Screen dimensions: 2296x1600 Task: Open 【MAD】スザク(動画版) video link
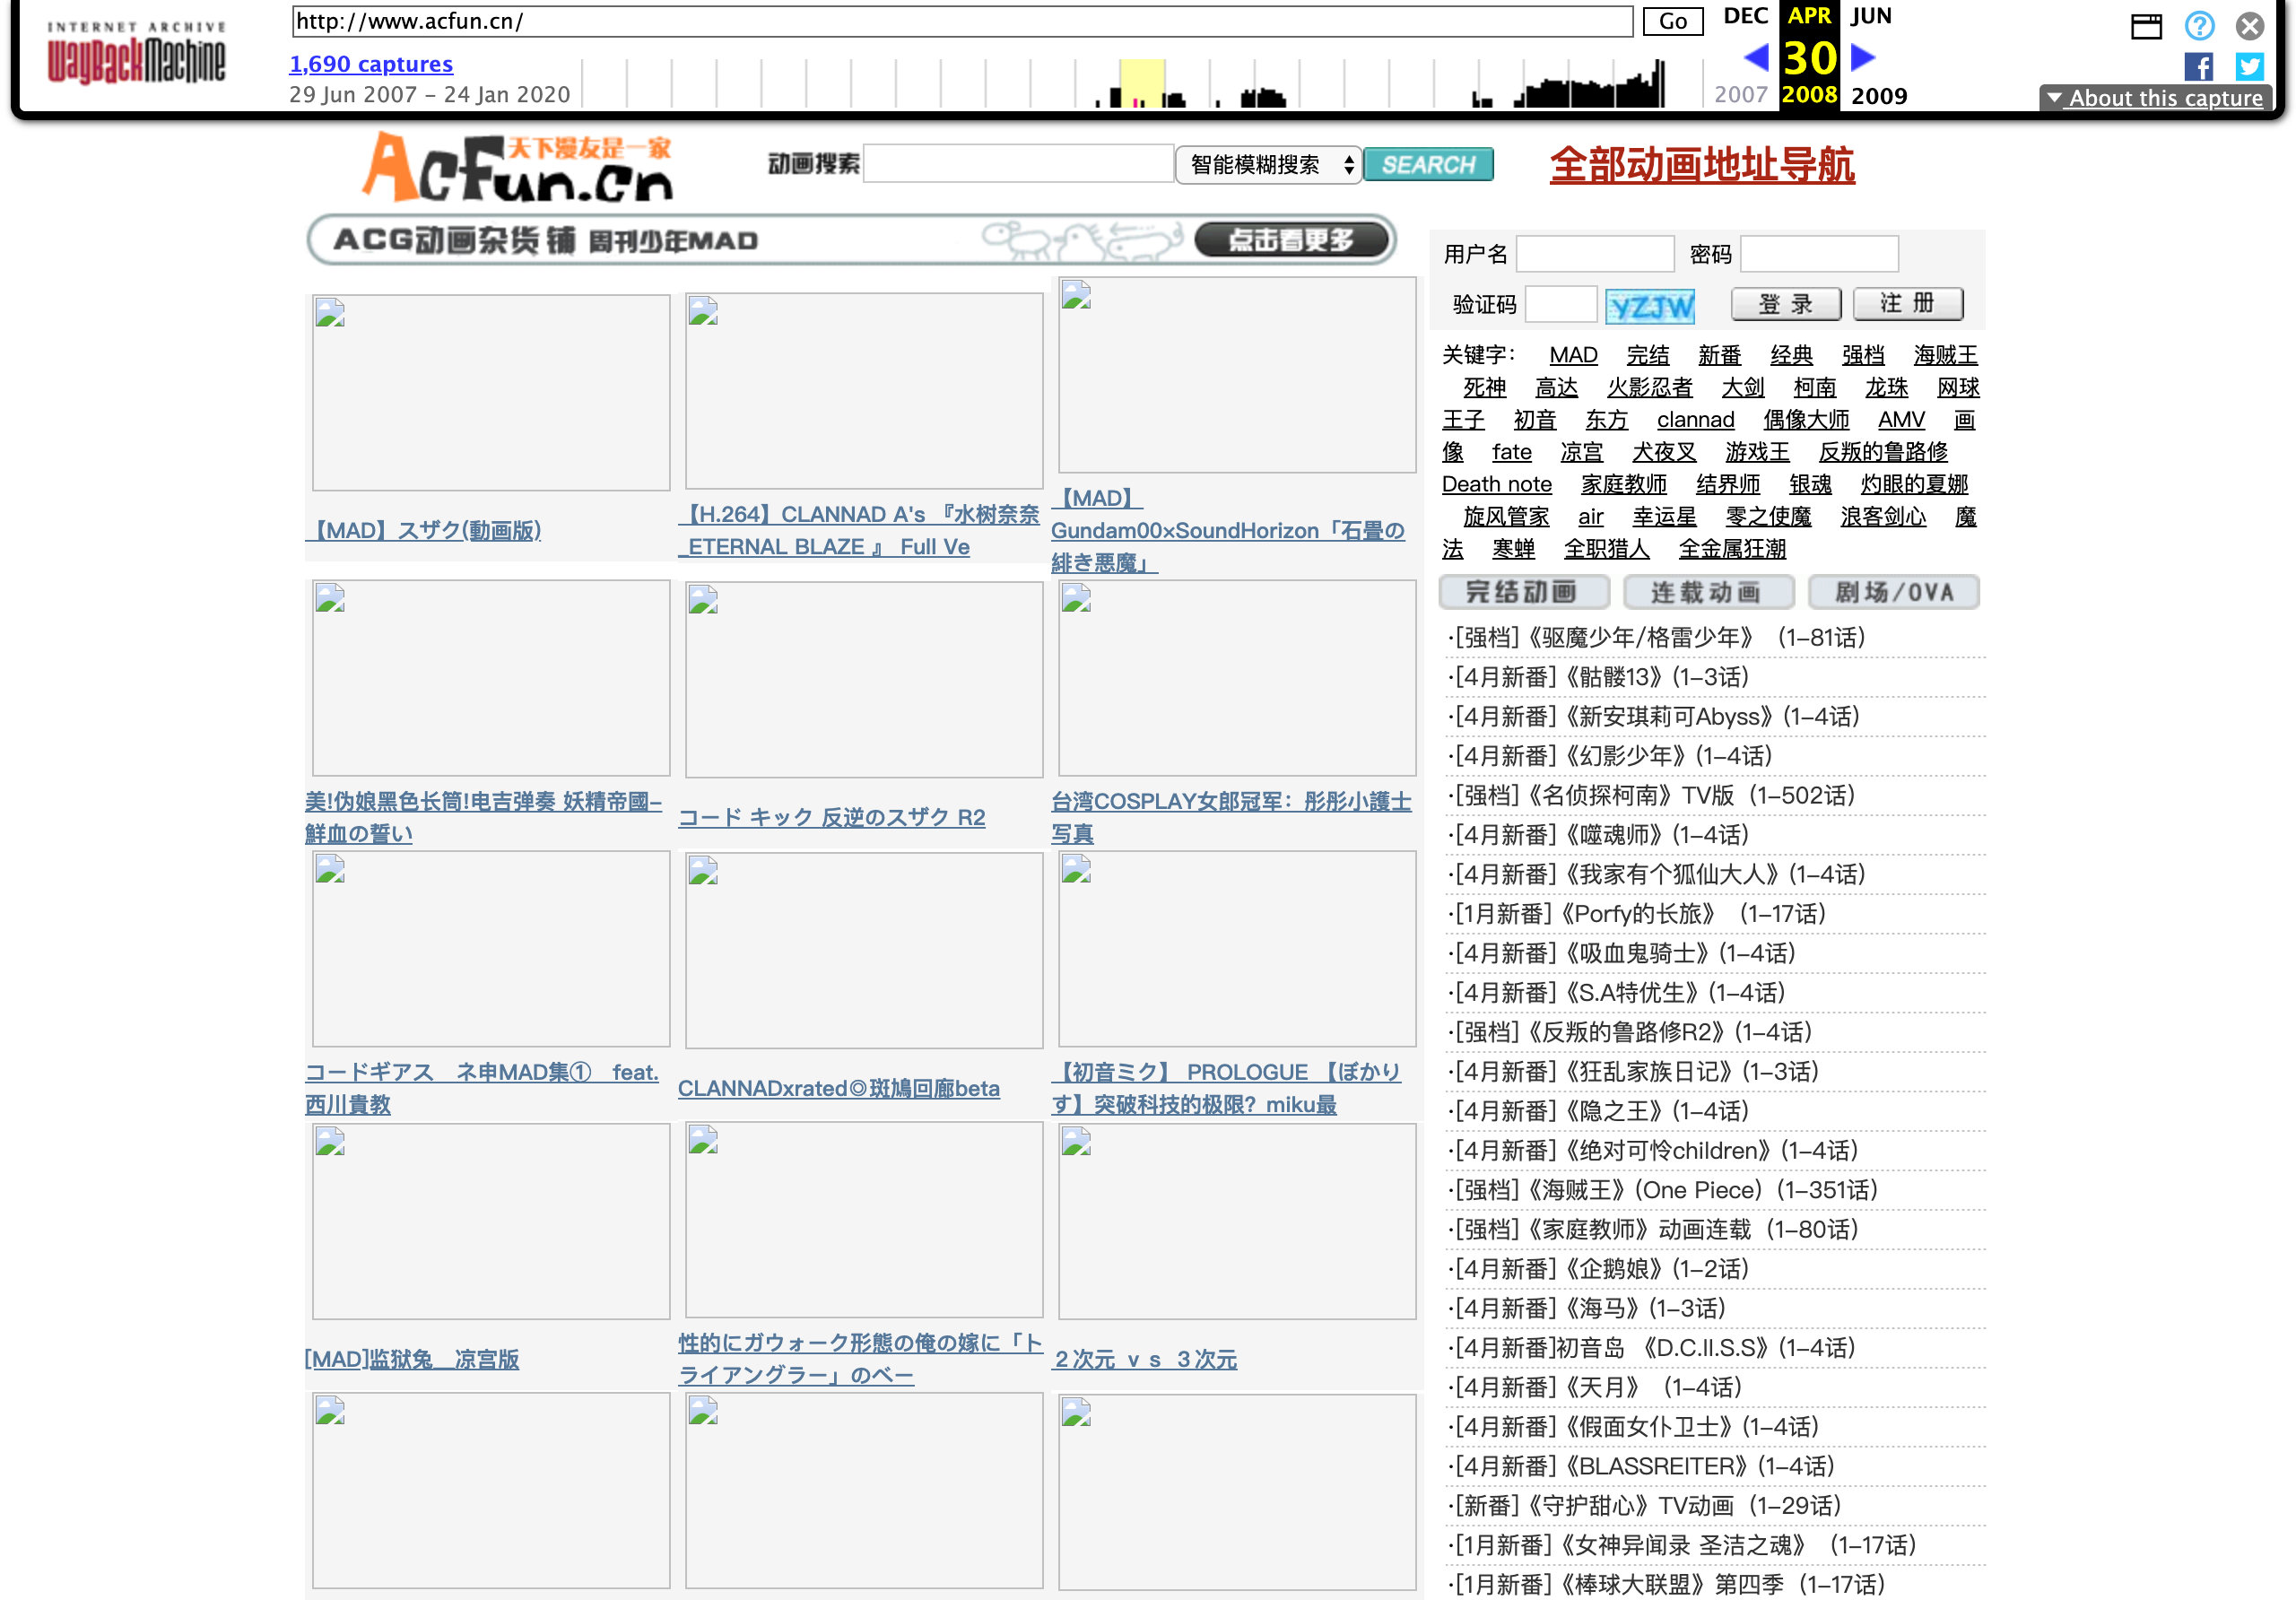pos(424,530)
